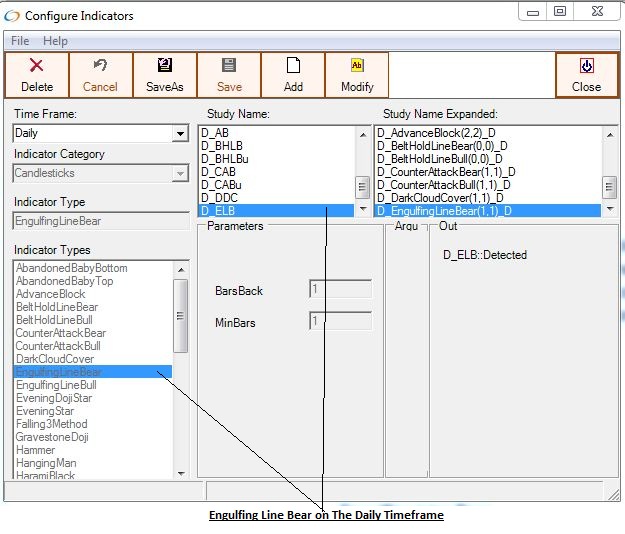Click the Configure Indicators title bar icon

(x=11, y=15)
